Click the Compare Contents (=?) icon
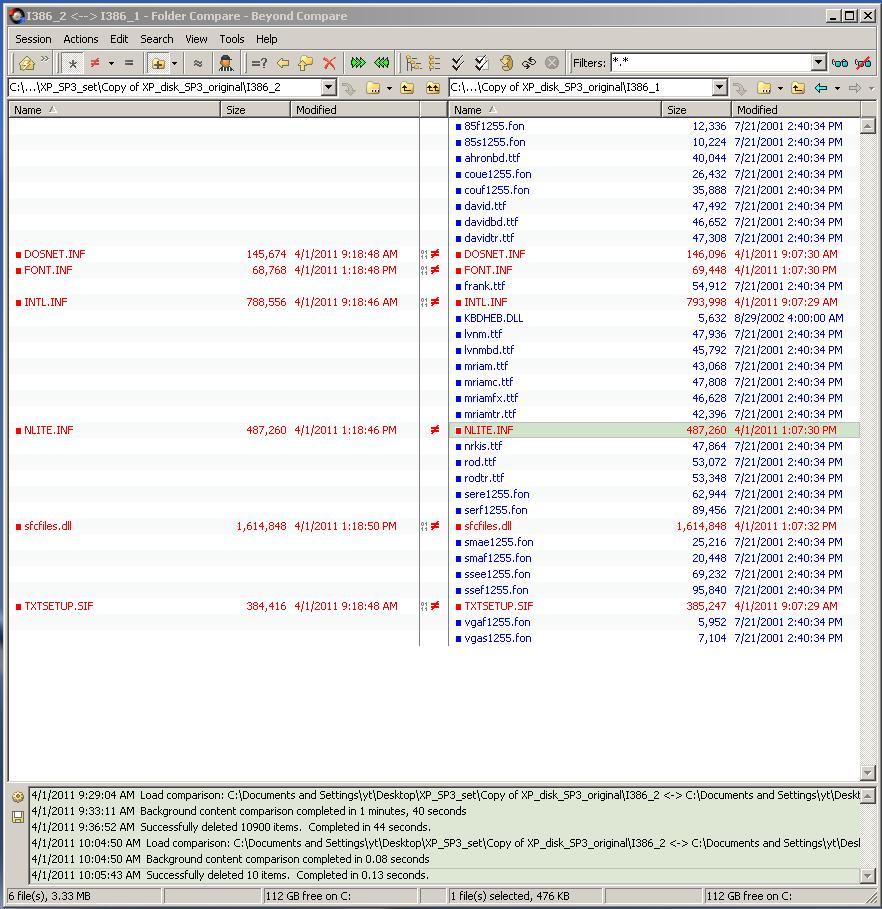This screenshot has height=909, width=882. (x=259, y=63)
